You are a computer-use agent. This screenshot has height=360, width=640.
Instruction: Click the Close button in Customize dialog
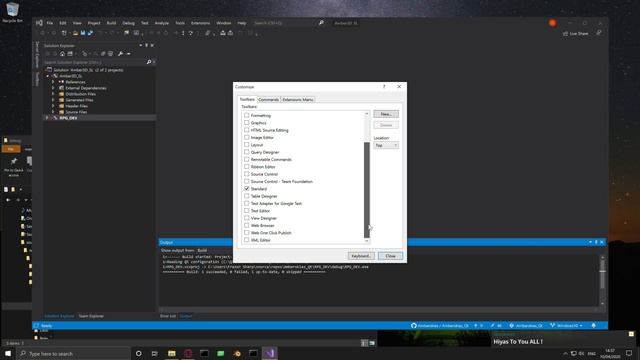(390, 256)
